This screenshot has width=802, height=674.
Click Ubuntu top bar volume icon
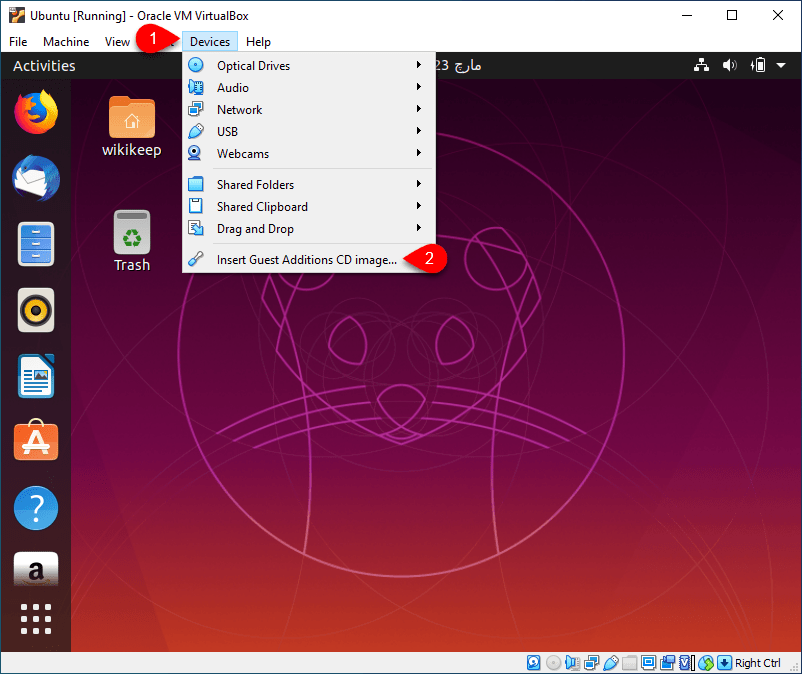[729, 65]
